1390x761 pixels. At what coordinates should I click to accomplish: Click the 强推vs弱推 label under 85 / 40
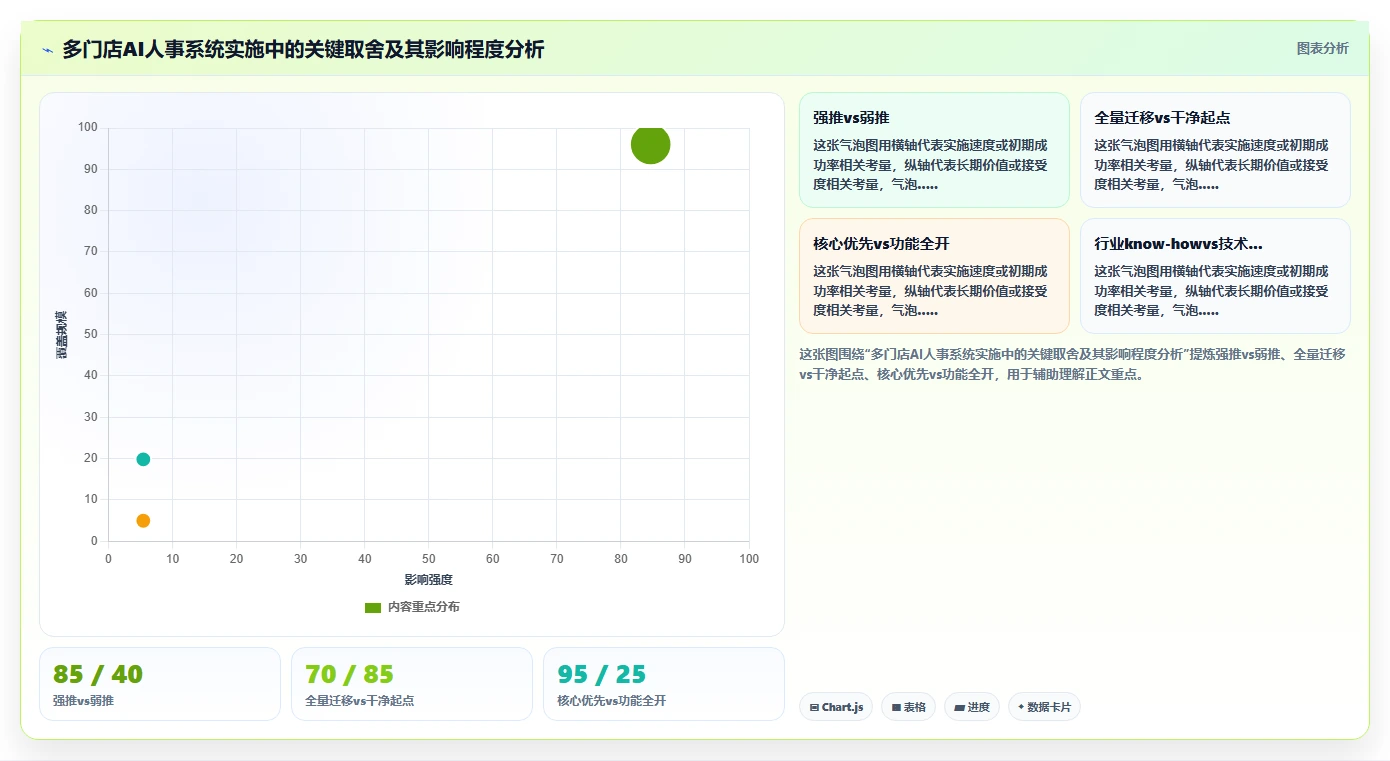[x=83, y=701]
